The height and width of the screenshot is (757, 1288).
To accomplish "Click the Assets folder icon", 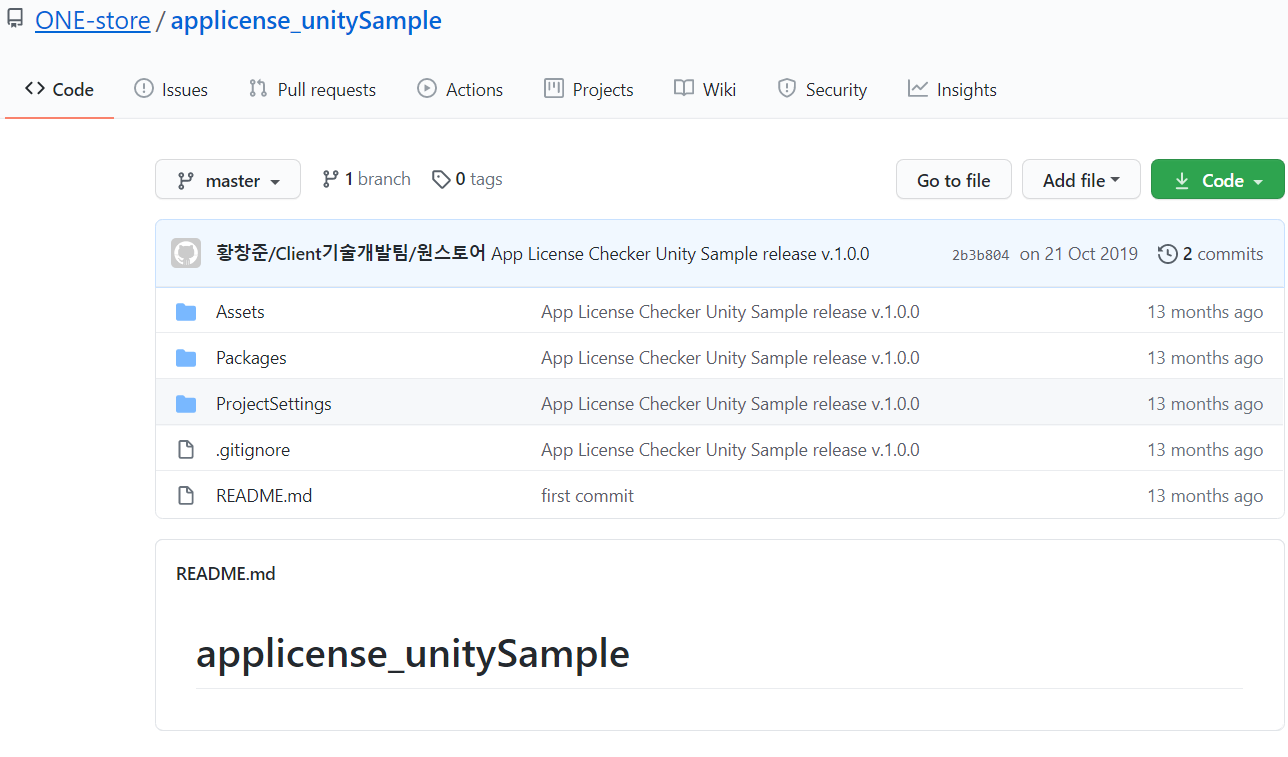I will [186, 312].
